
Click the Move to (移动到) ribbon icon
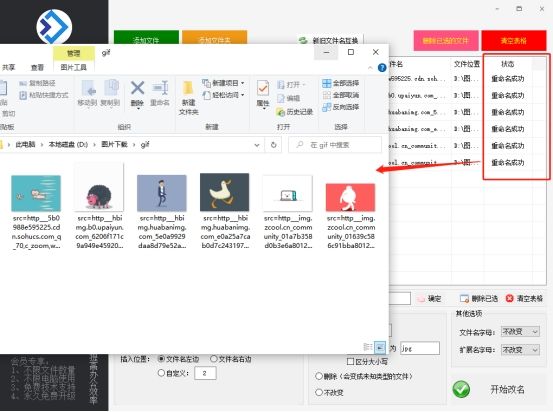coord(88,88)
